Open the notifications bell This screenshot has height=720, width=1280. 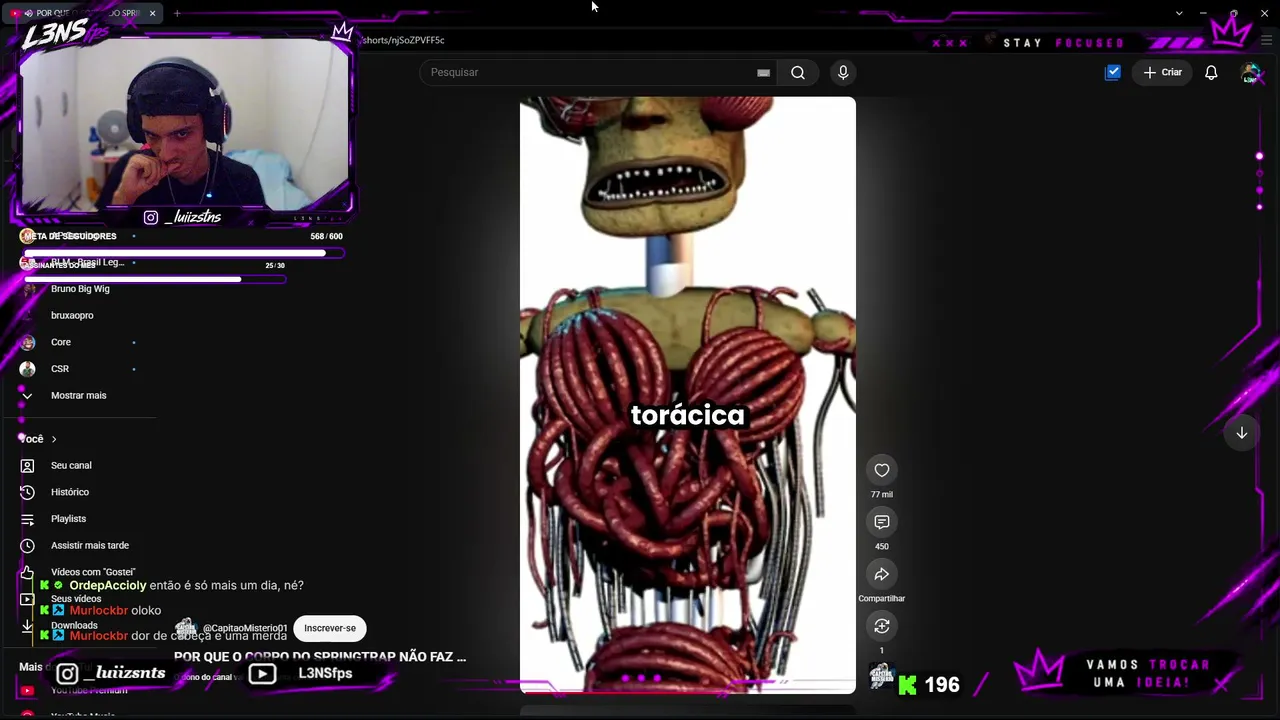click(x=1211, y=72)
